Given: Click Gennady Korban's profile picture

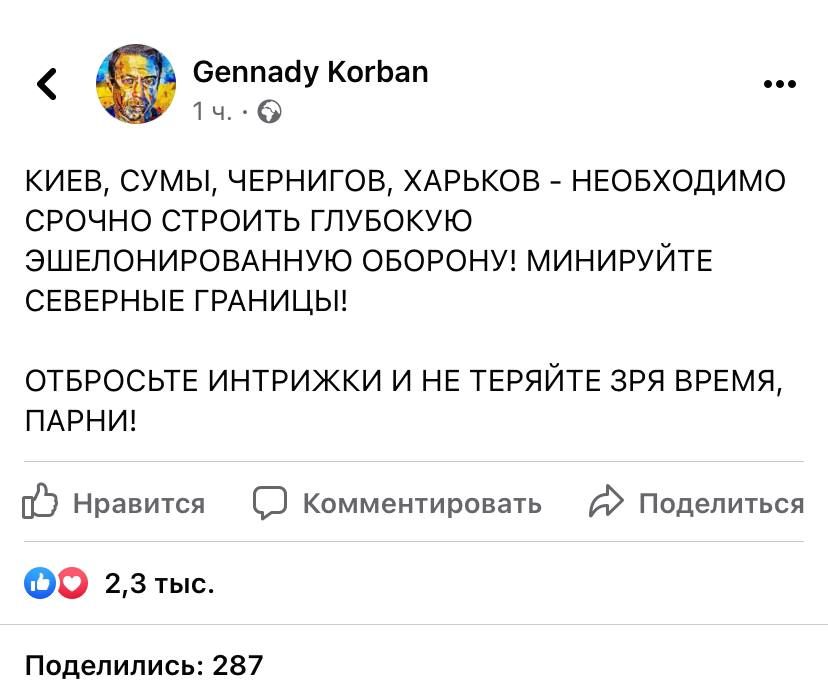Looking at the screenshot, I should [135, 84].
